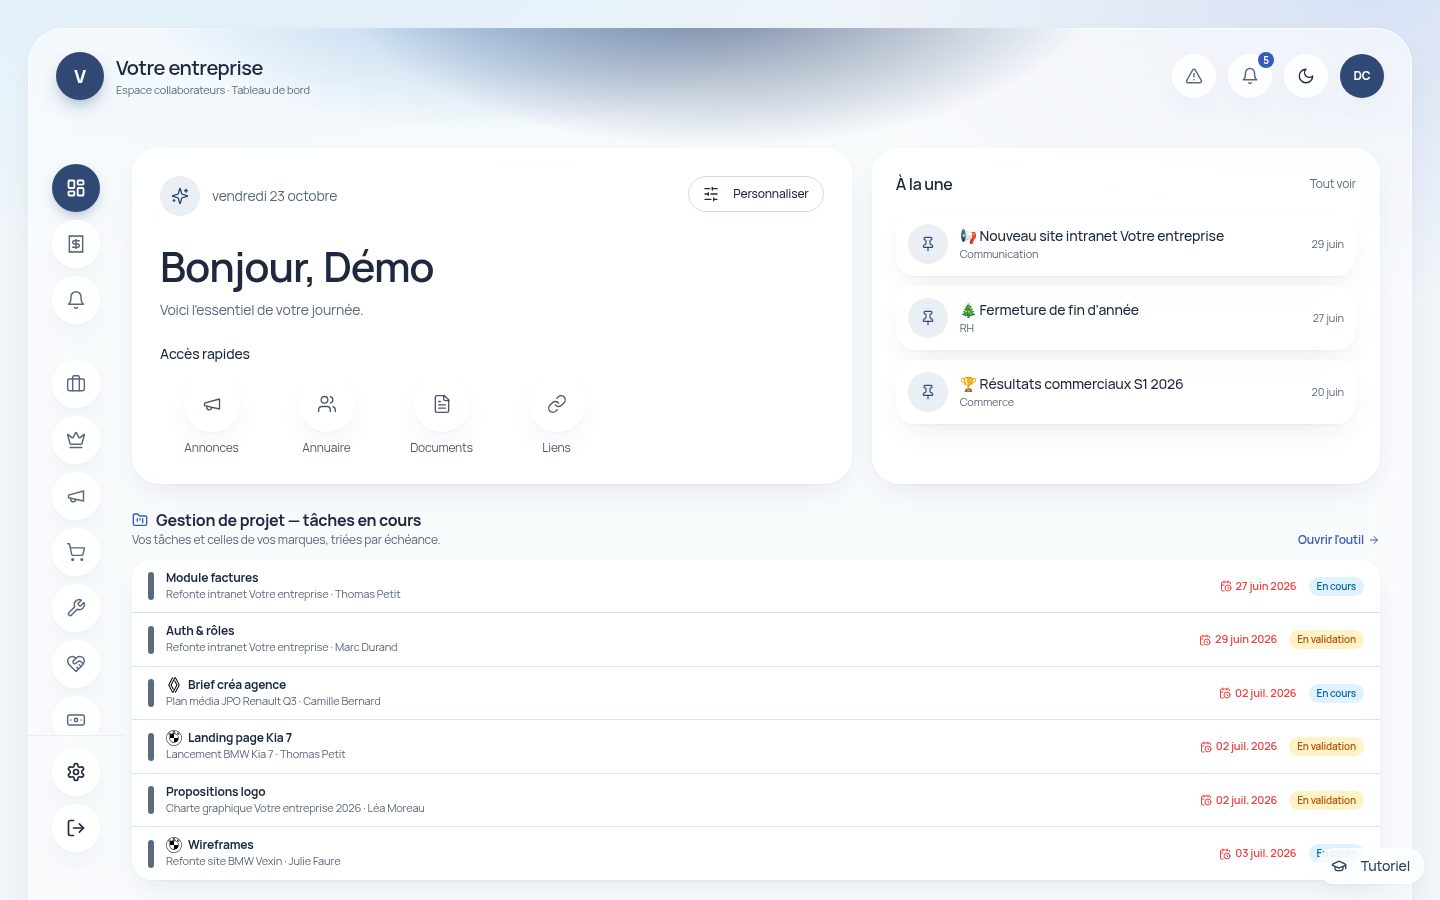The height and width of the screenshot is (900, 1440).
Task: Open the shopping cart icon in sidebar
Action: 76,552
